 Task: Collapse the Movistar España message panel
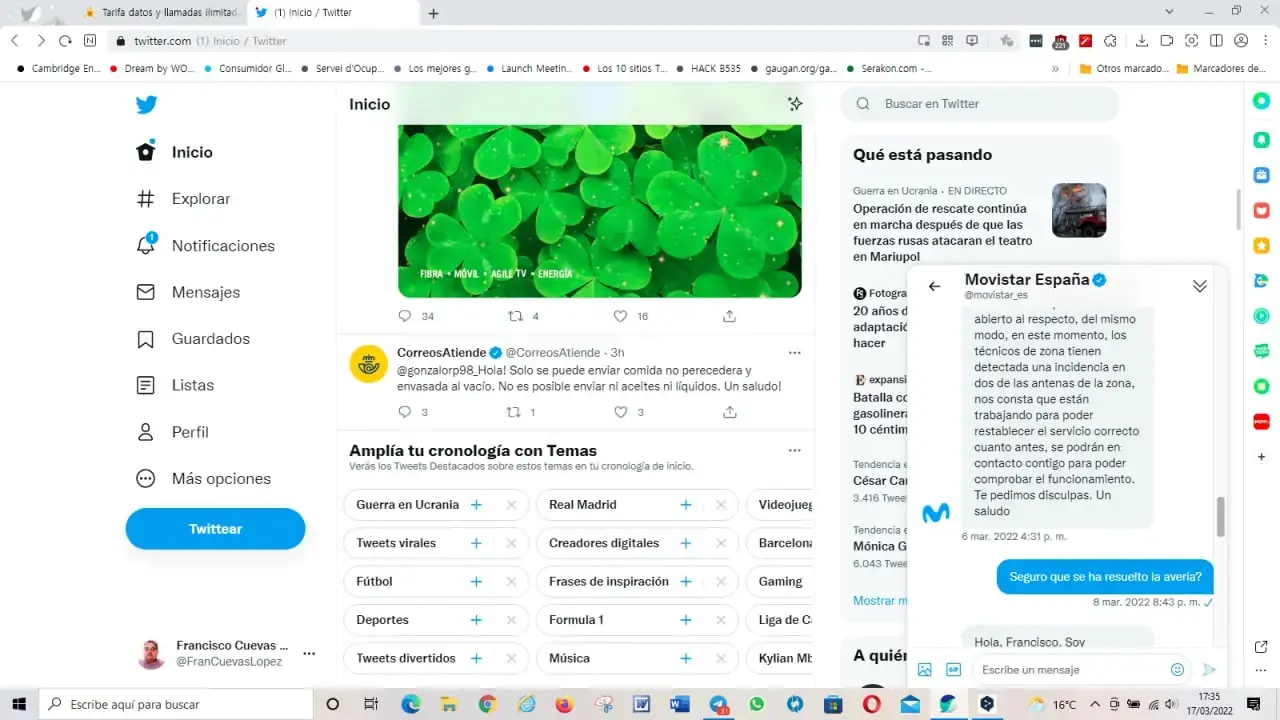tap(1200, 286)
